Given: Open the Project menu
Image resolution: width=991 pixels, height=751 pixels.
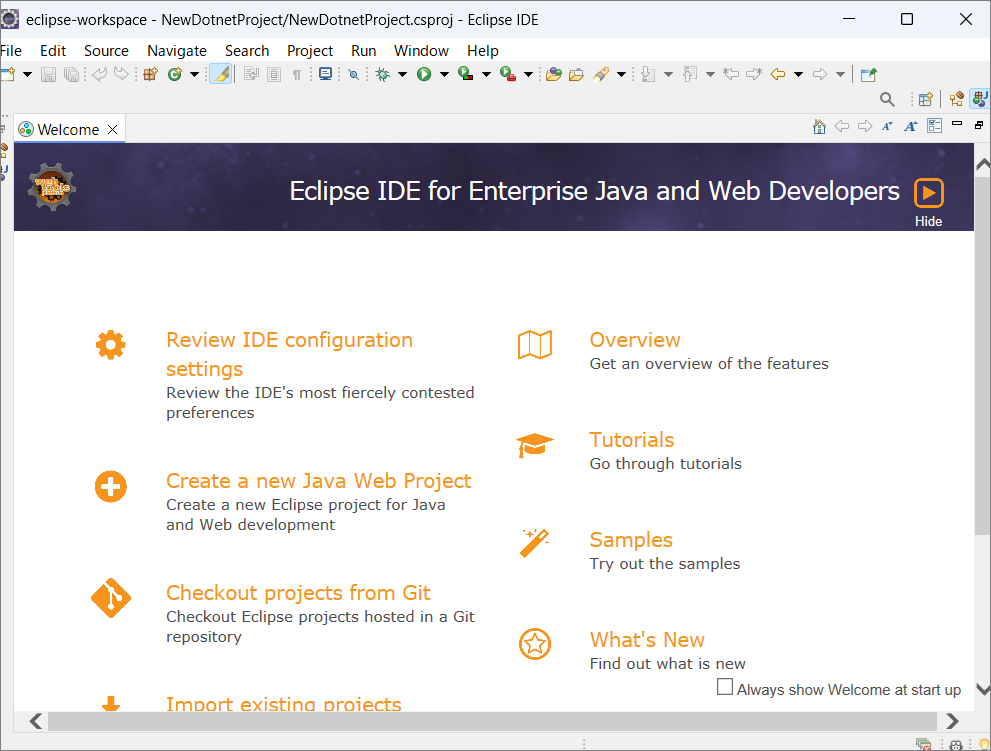Looking at the screenshot, I should click(310, 51).
